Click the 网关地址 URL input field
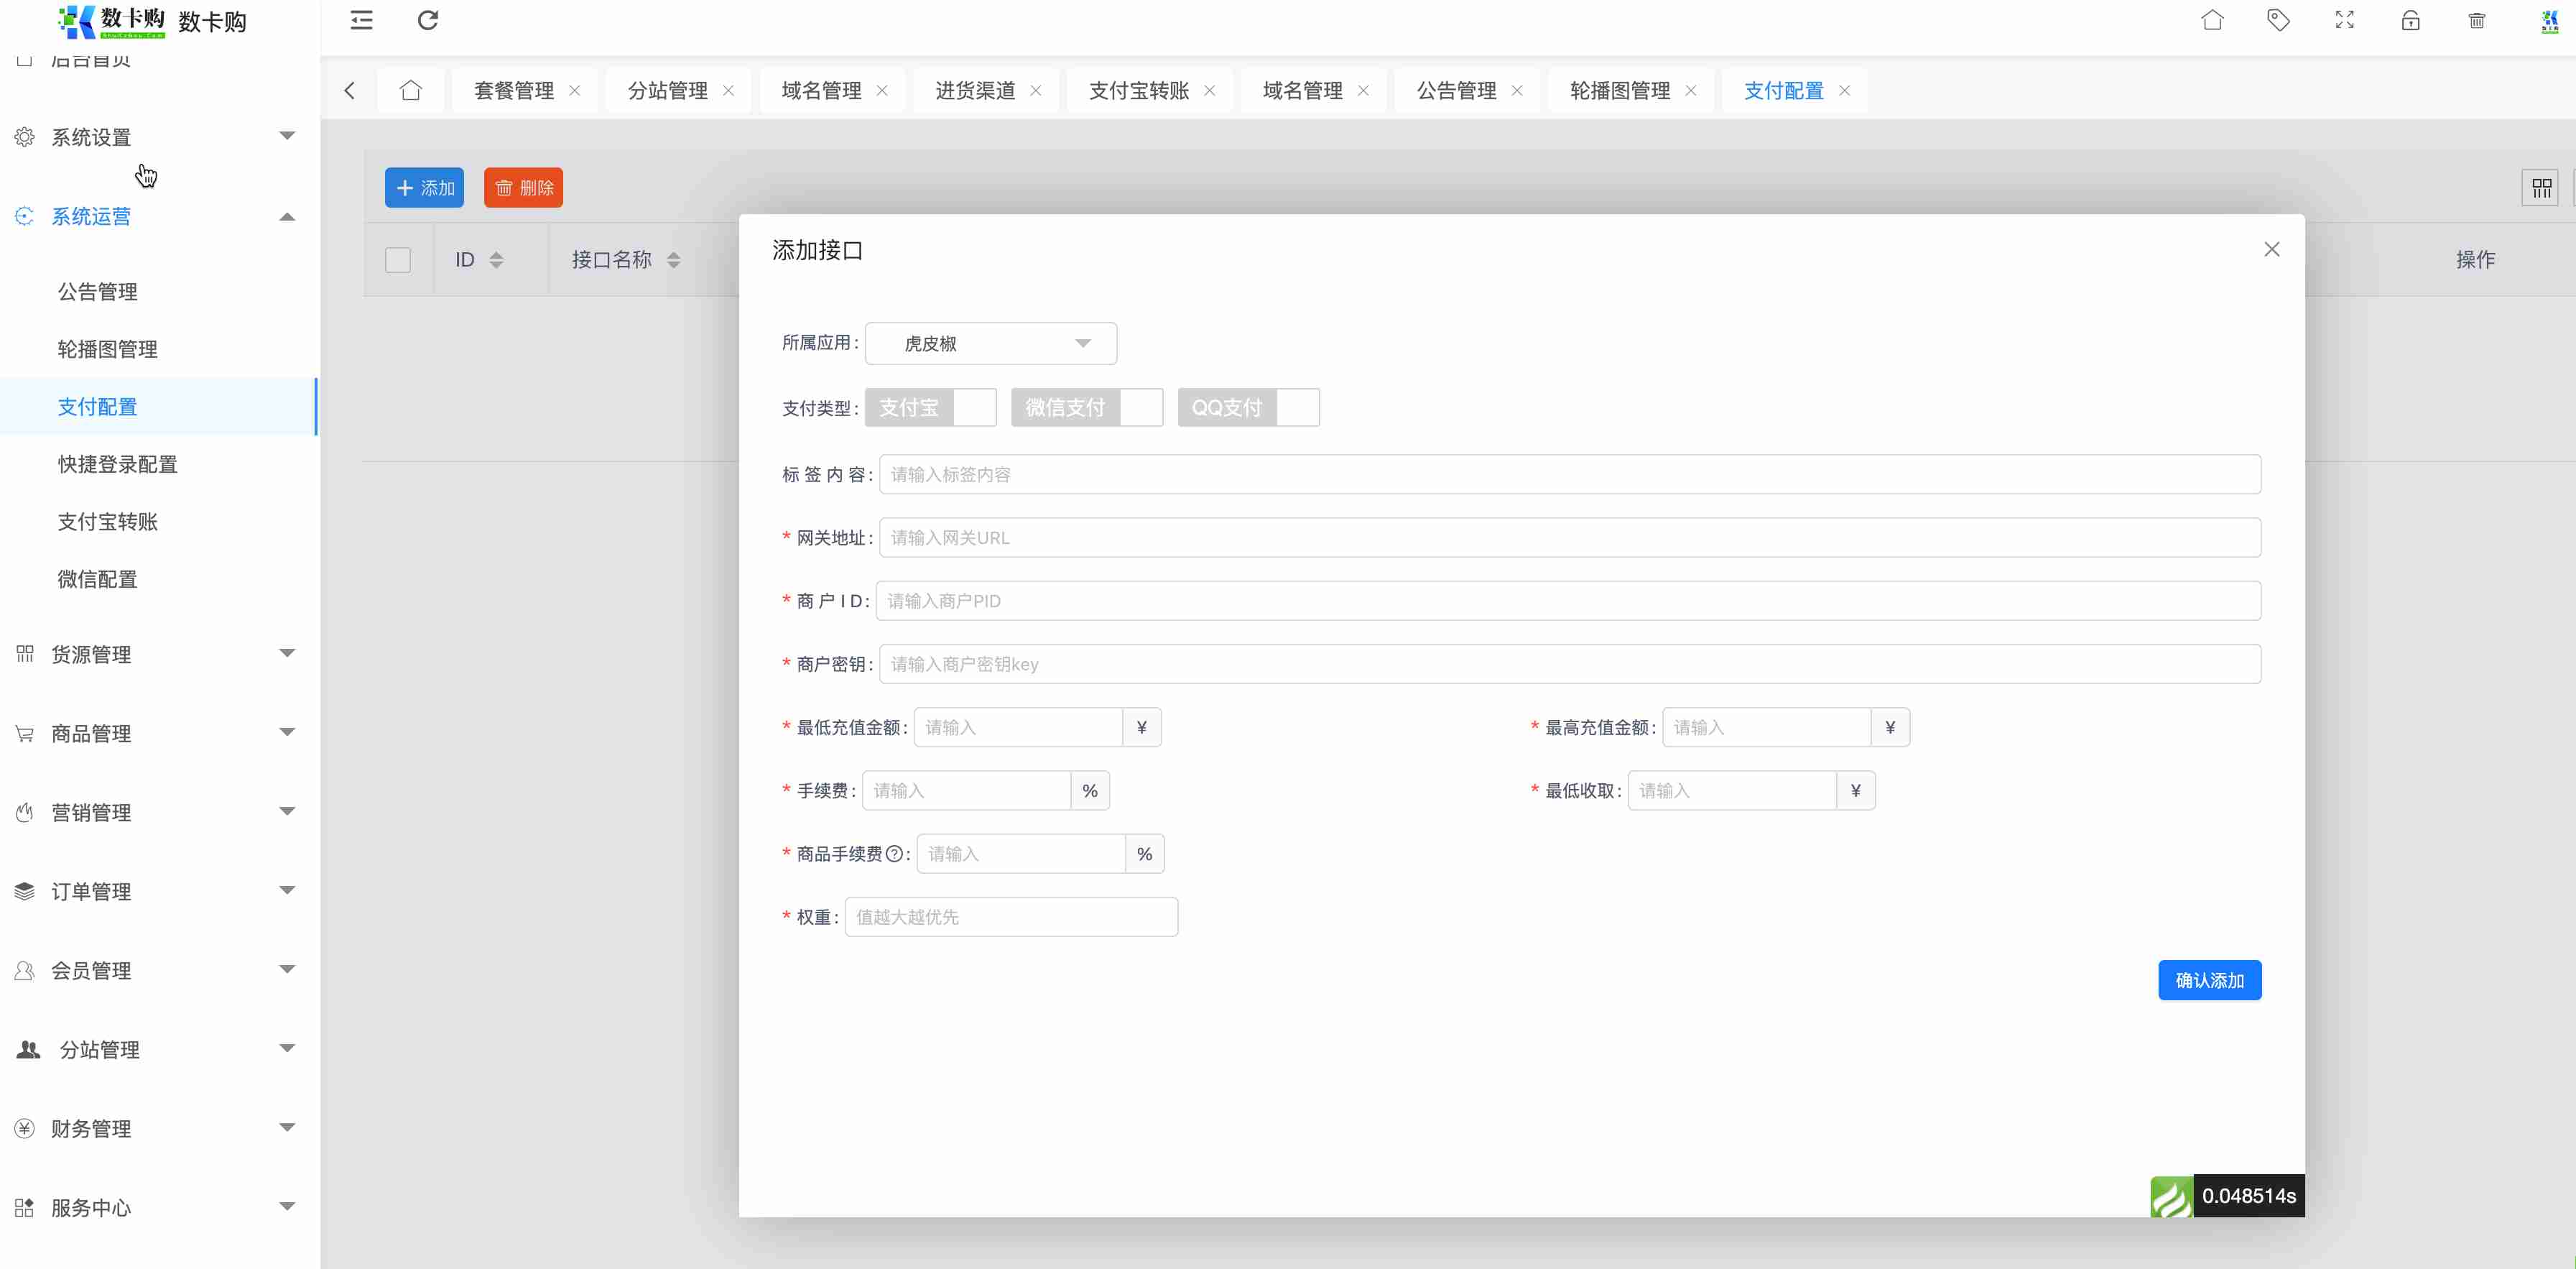The image size is (2576, 1269). pos(1569,538)
